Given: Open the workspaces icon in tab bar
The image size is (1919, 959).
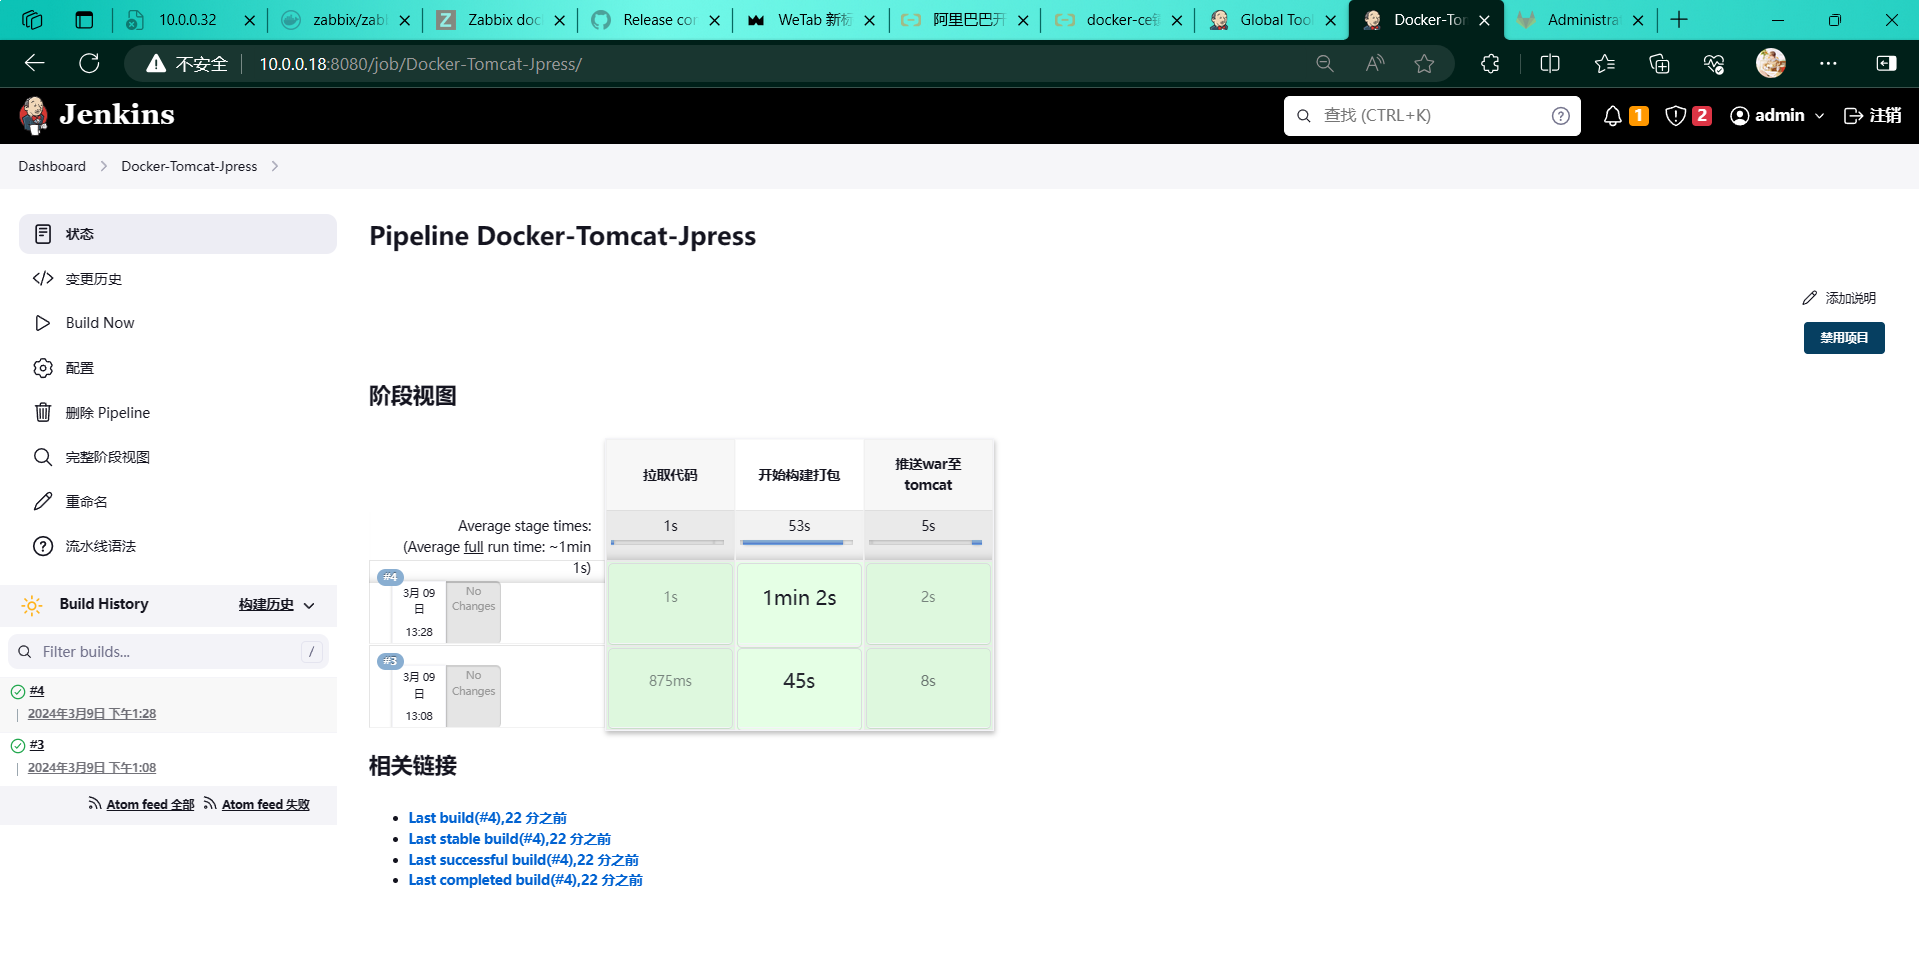Looking at the screenshot, I should click(32, 20).
